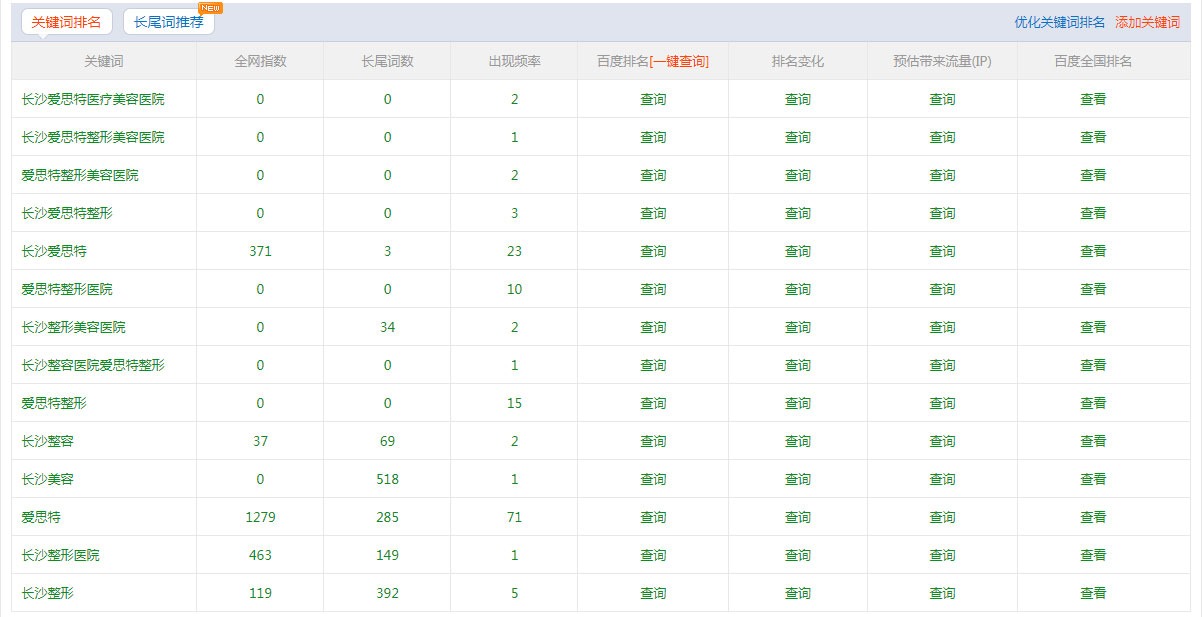The width and height of the screenshot is (1202, 617).
Task: Select 全网指数 value 119
Action: tap(260, 593)
